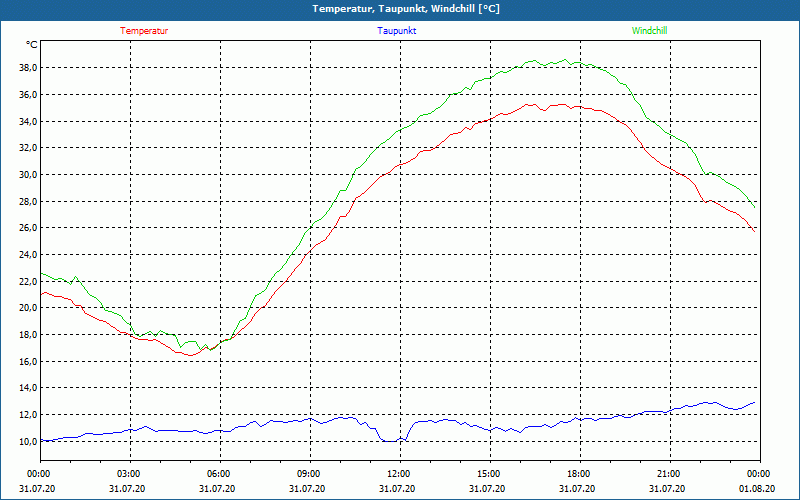The width and height of the screenshot is (800, 500).
Task: Click the 06:00 time axis label
Action: click(x=220, y=474)
